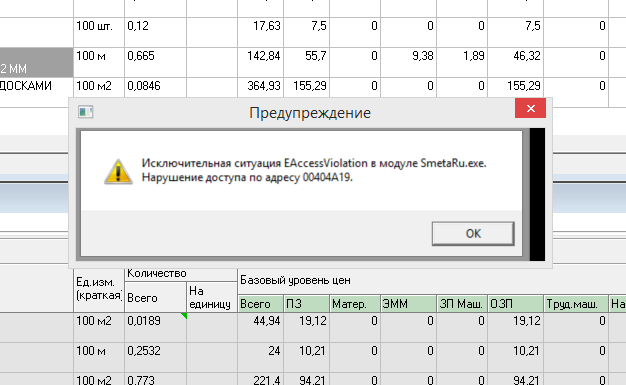Select the Количество column group header
The height and width of the screenshot is (385, 626).
pyautogui.click(x=181, y=274)
